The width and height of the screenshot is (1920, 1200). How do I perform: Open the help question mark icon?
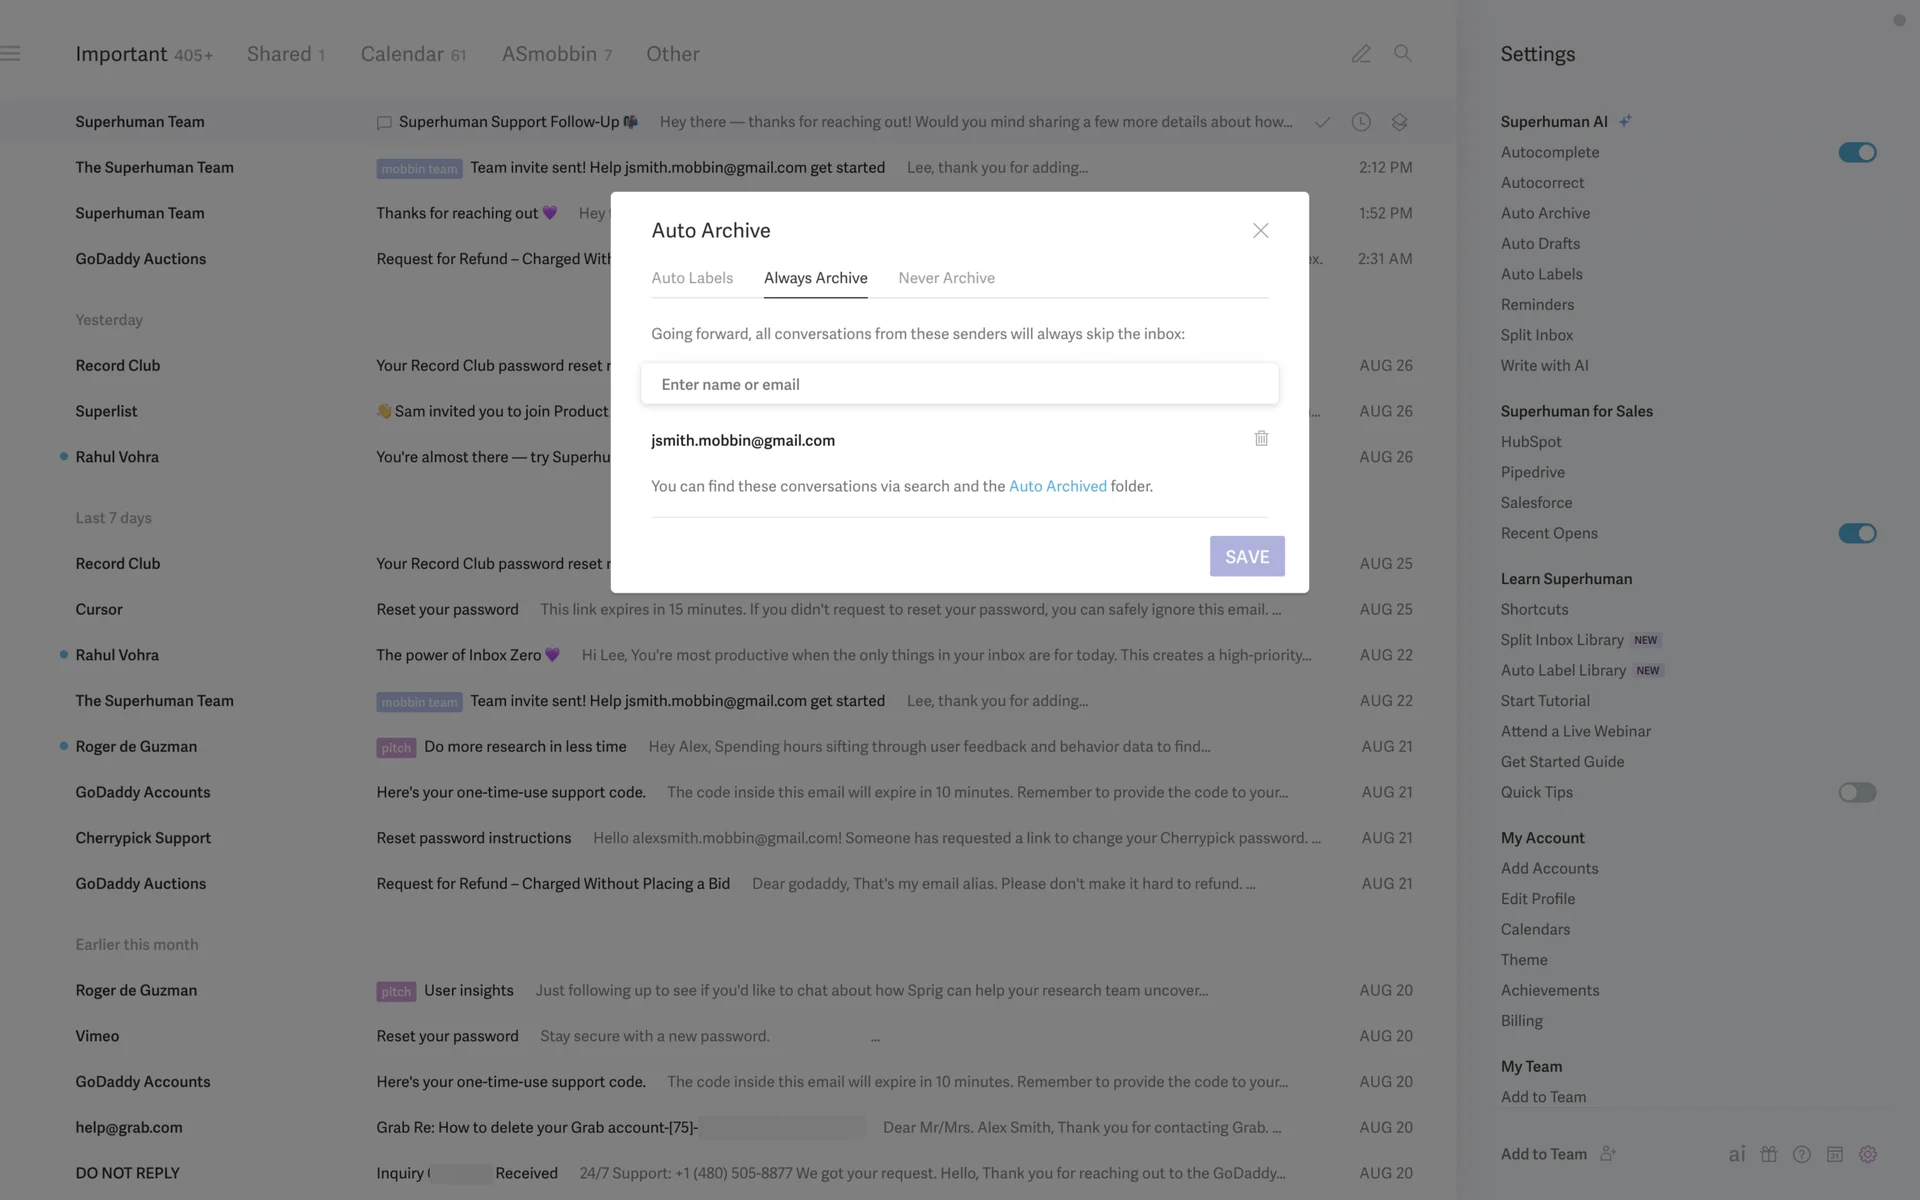pos(1802,1154)
